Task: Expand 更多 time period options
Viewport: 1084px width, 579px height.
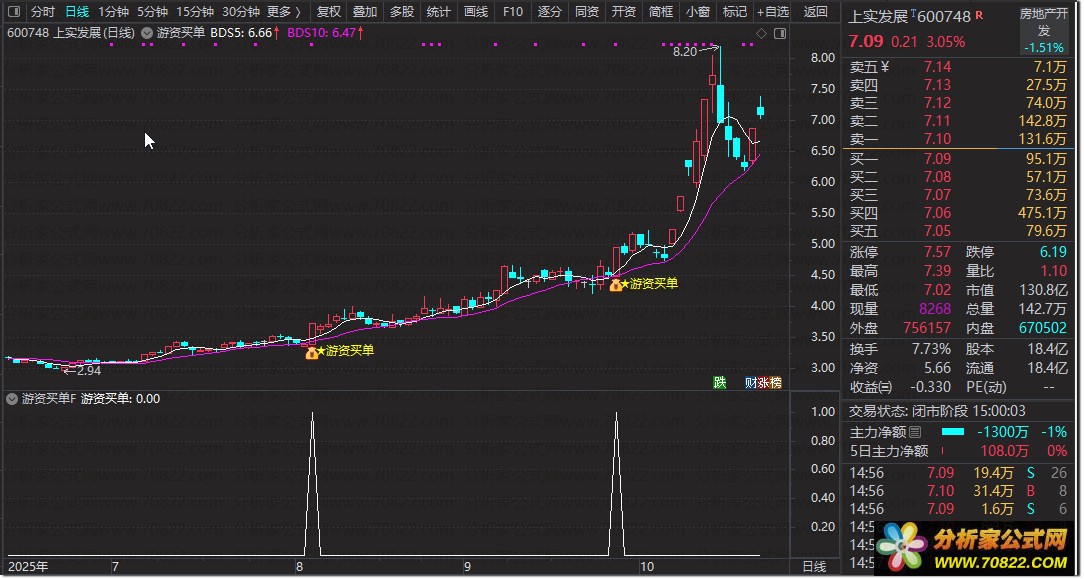Action: click(284, 12)
